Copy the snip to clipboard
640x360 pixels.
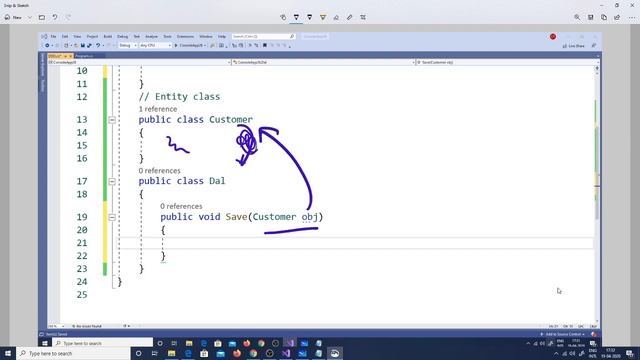(604, 18)
